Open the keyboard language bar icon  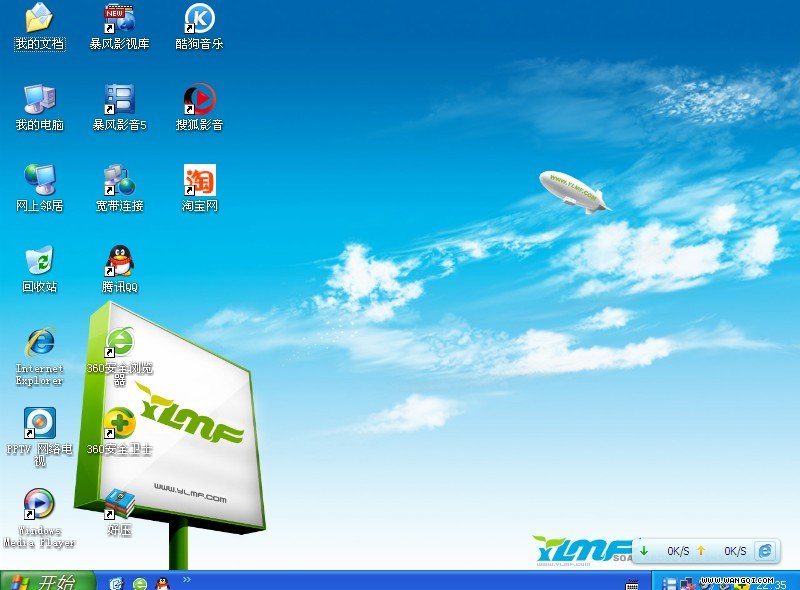(632, 584)
